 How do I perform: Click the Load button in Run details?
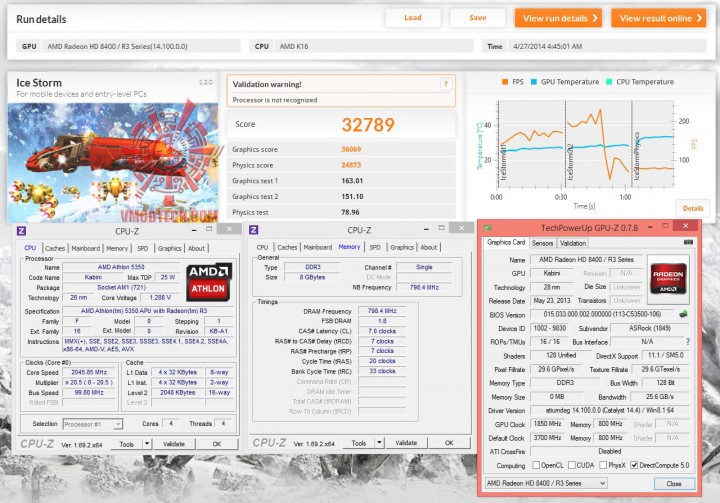pos(413,18)
